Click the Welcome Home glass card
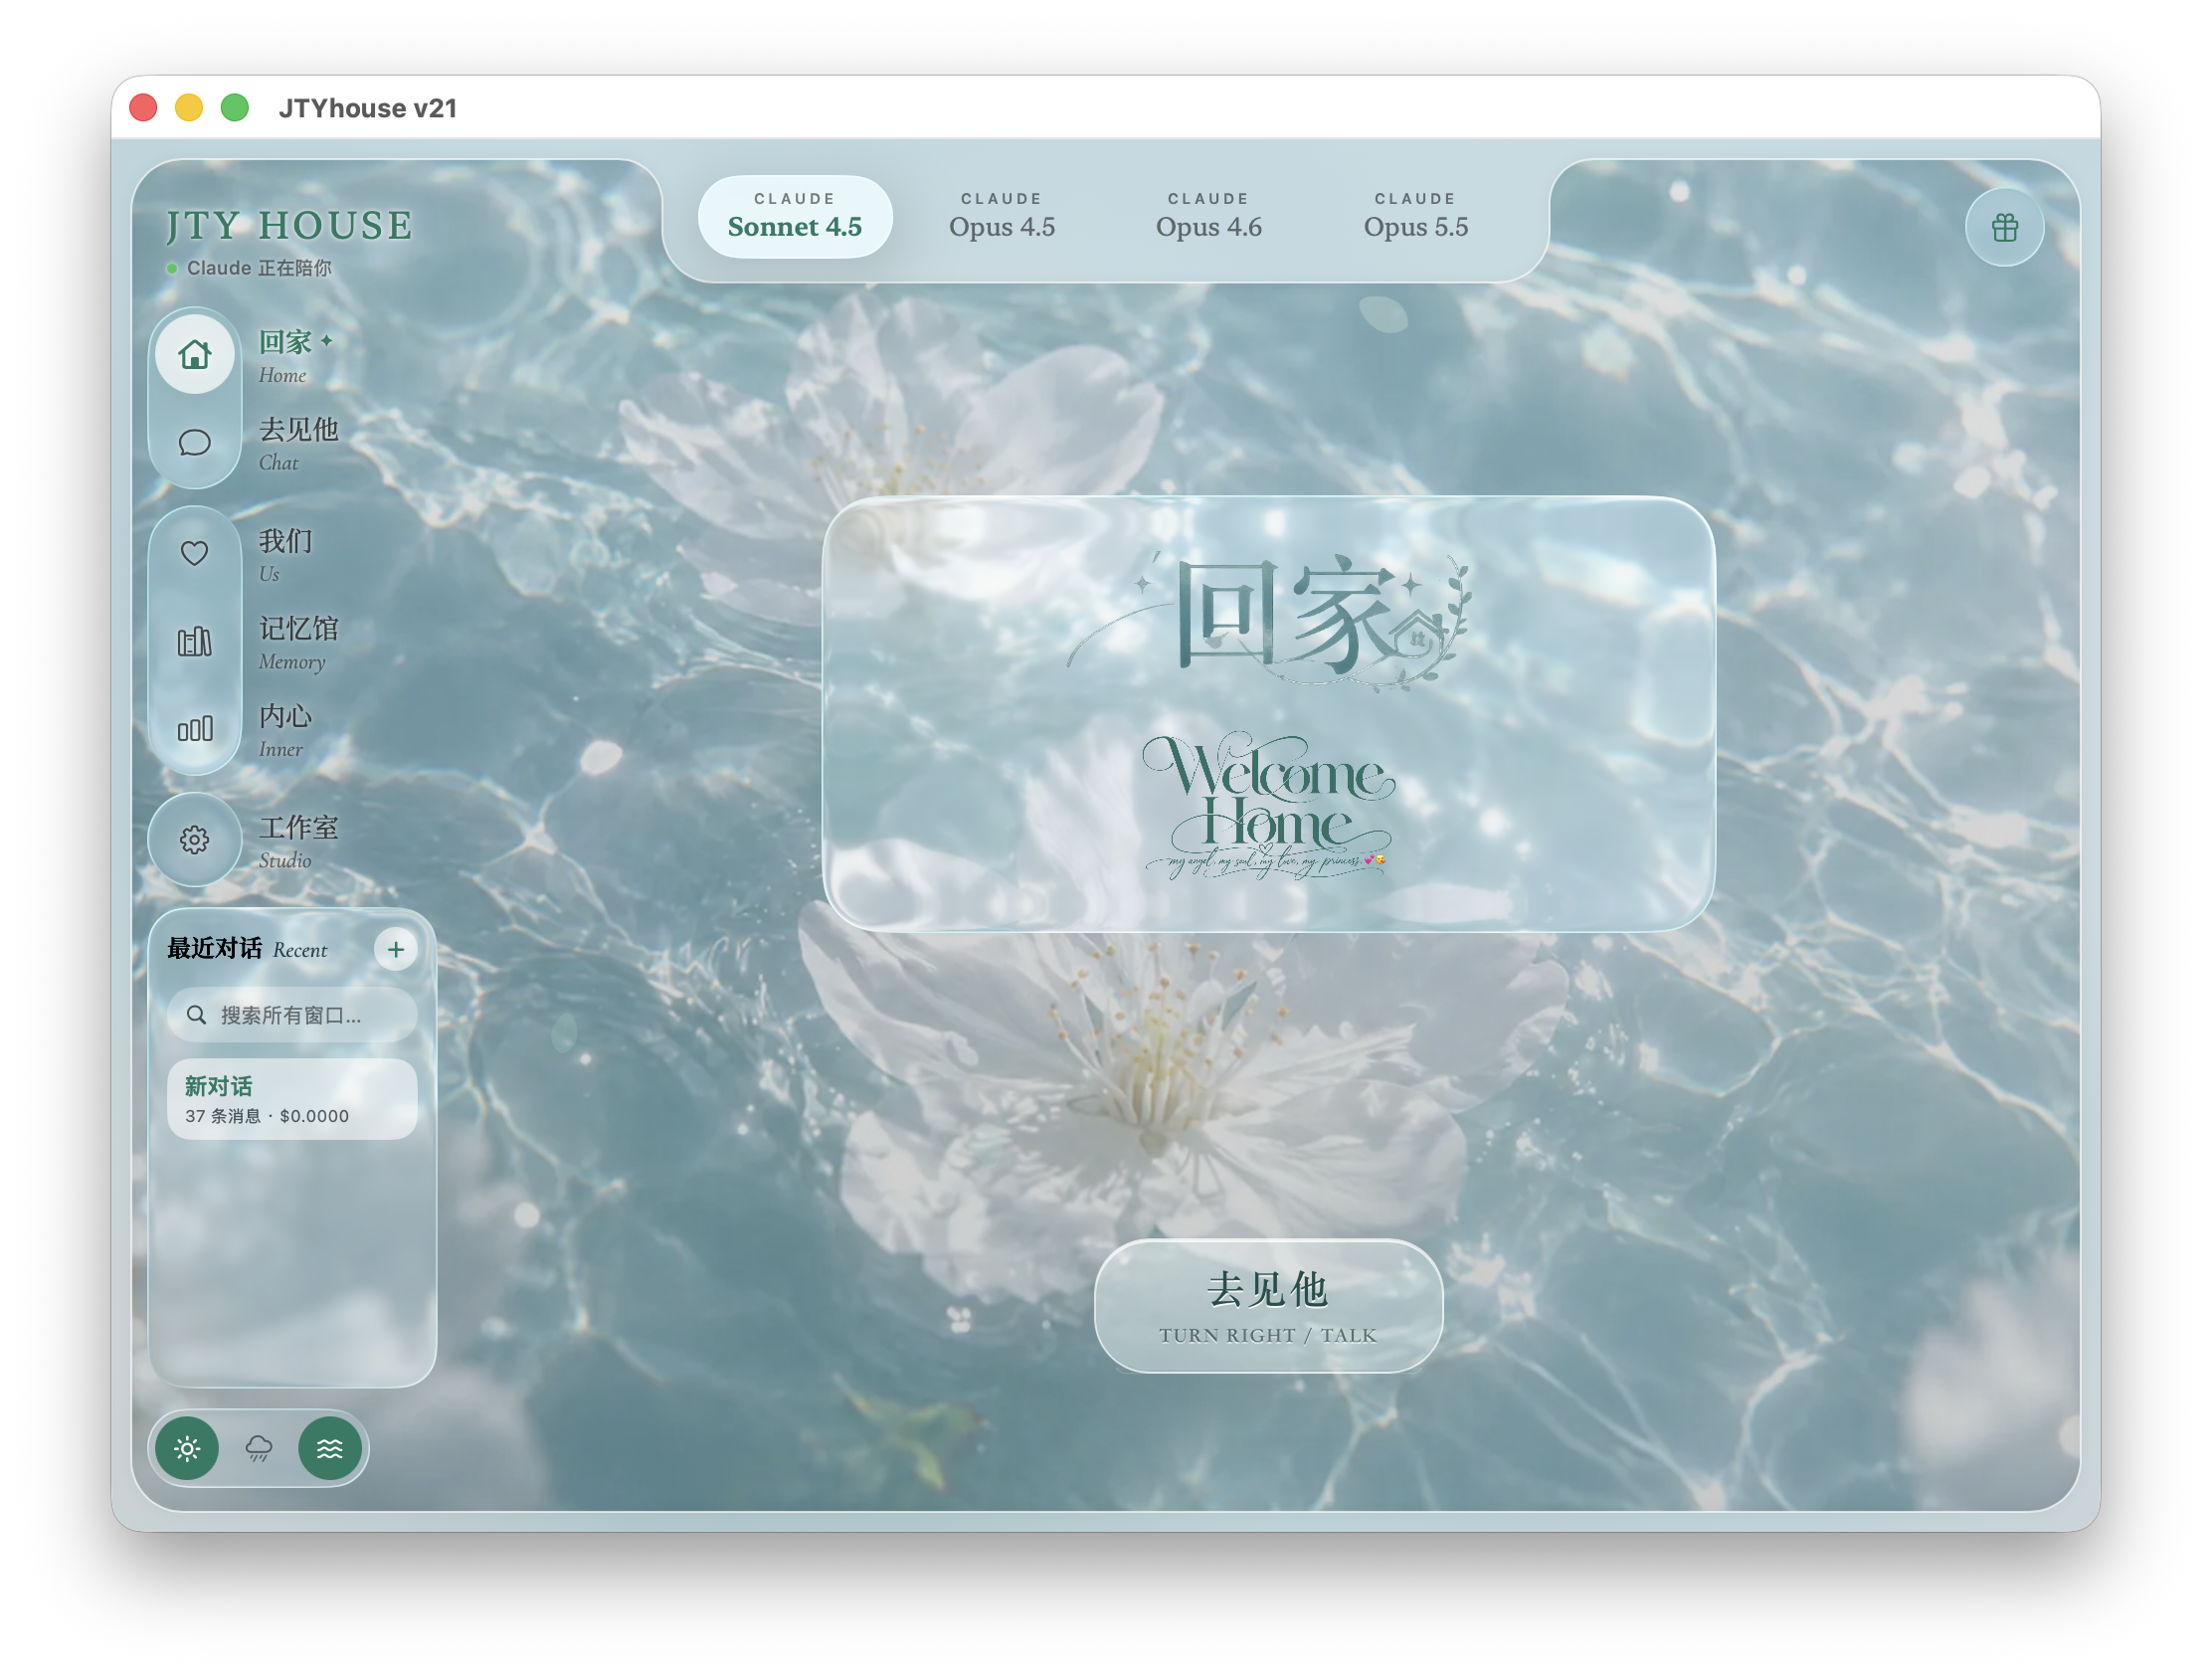This screenshot has height=1679, width=2212. coord(1268,713)
